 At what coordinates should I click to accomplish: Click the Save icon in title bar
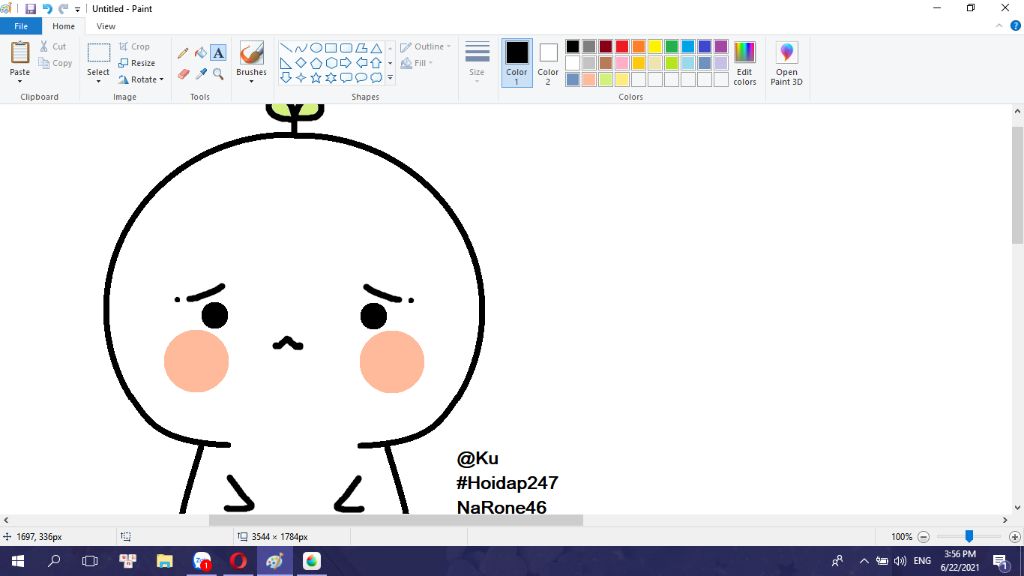[x=31, y=8]
